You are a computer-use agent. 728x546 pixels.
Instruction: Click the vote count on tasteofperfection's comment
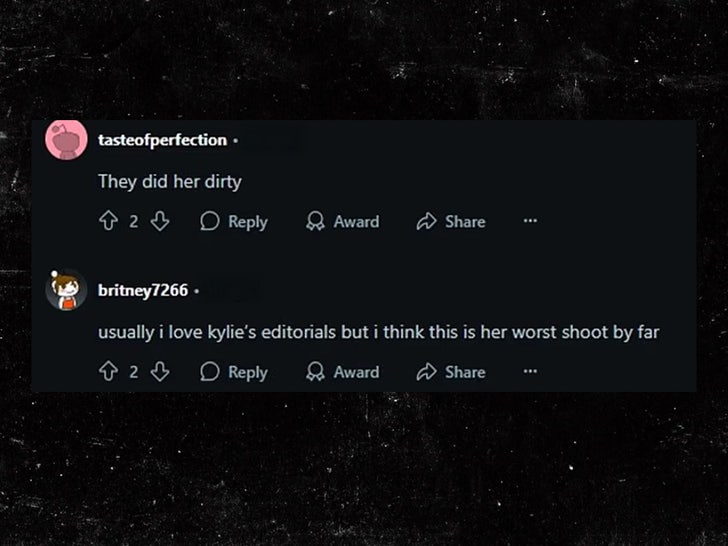(133, 222)
